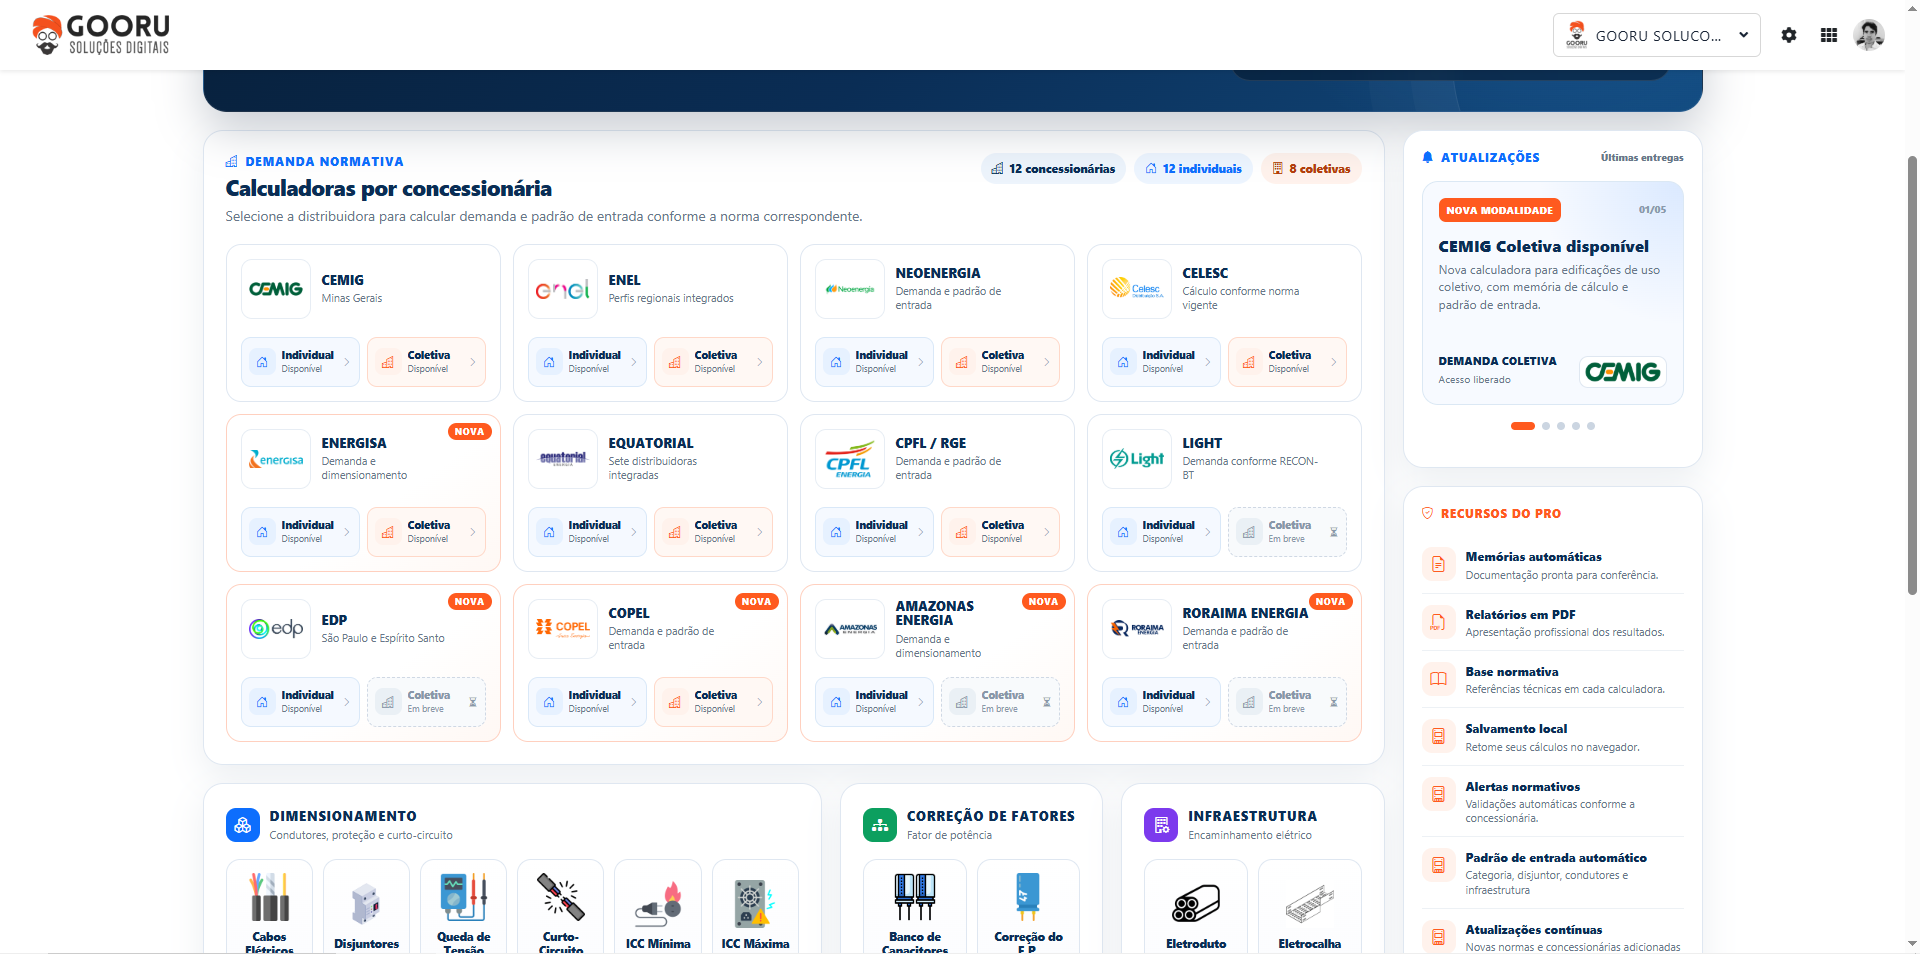
Task: Click the Amazonas Energia logo
Action: [x=850, y=629]
